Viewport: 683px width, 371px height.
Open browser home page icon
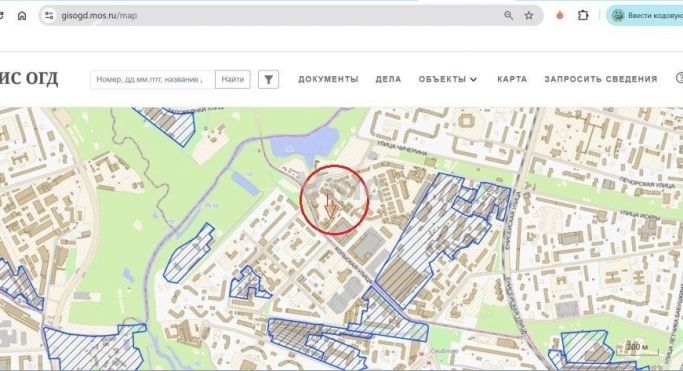click(22, 16)
